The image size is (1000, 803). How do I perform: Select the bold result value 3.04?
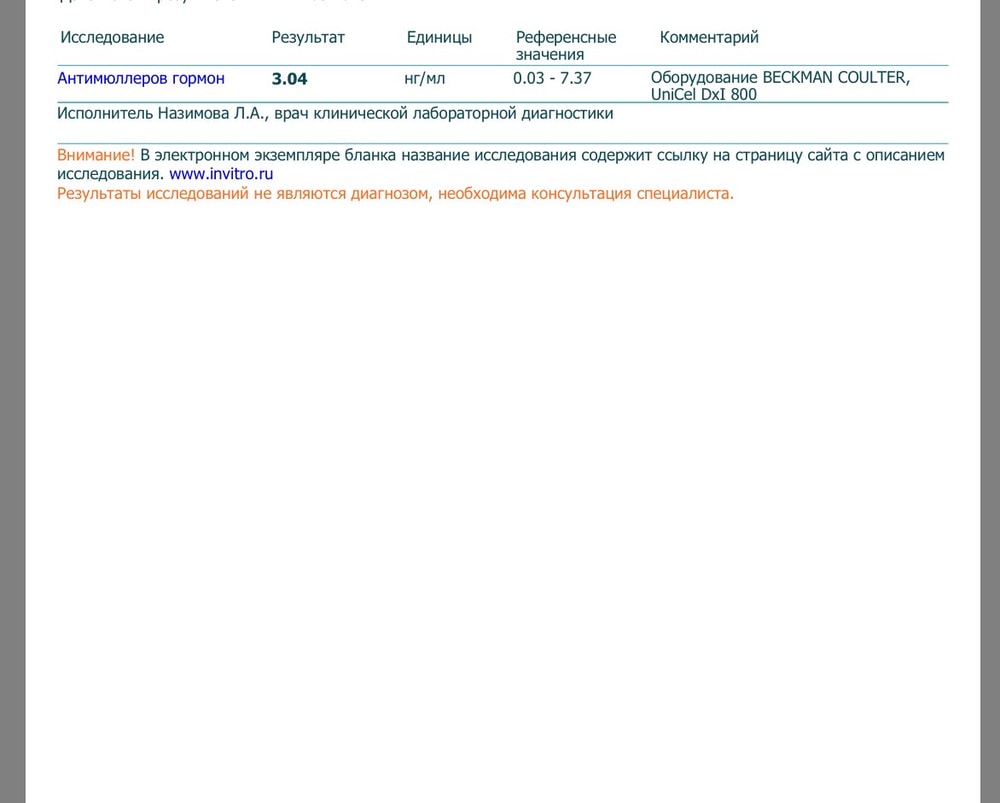[290, 79]
